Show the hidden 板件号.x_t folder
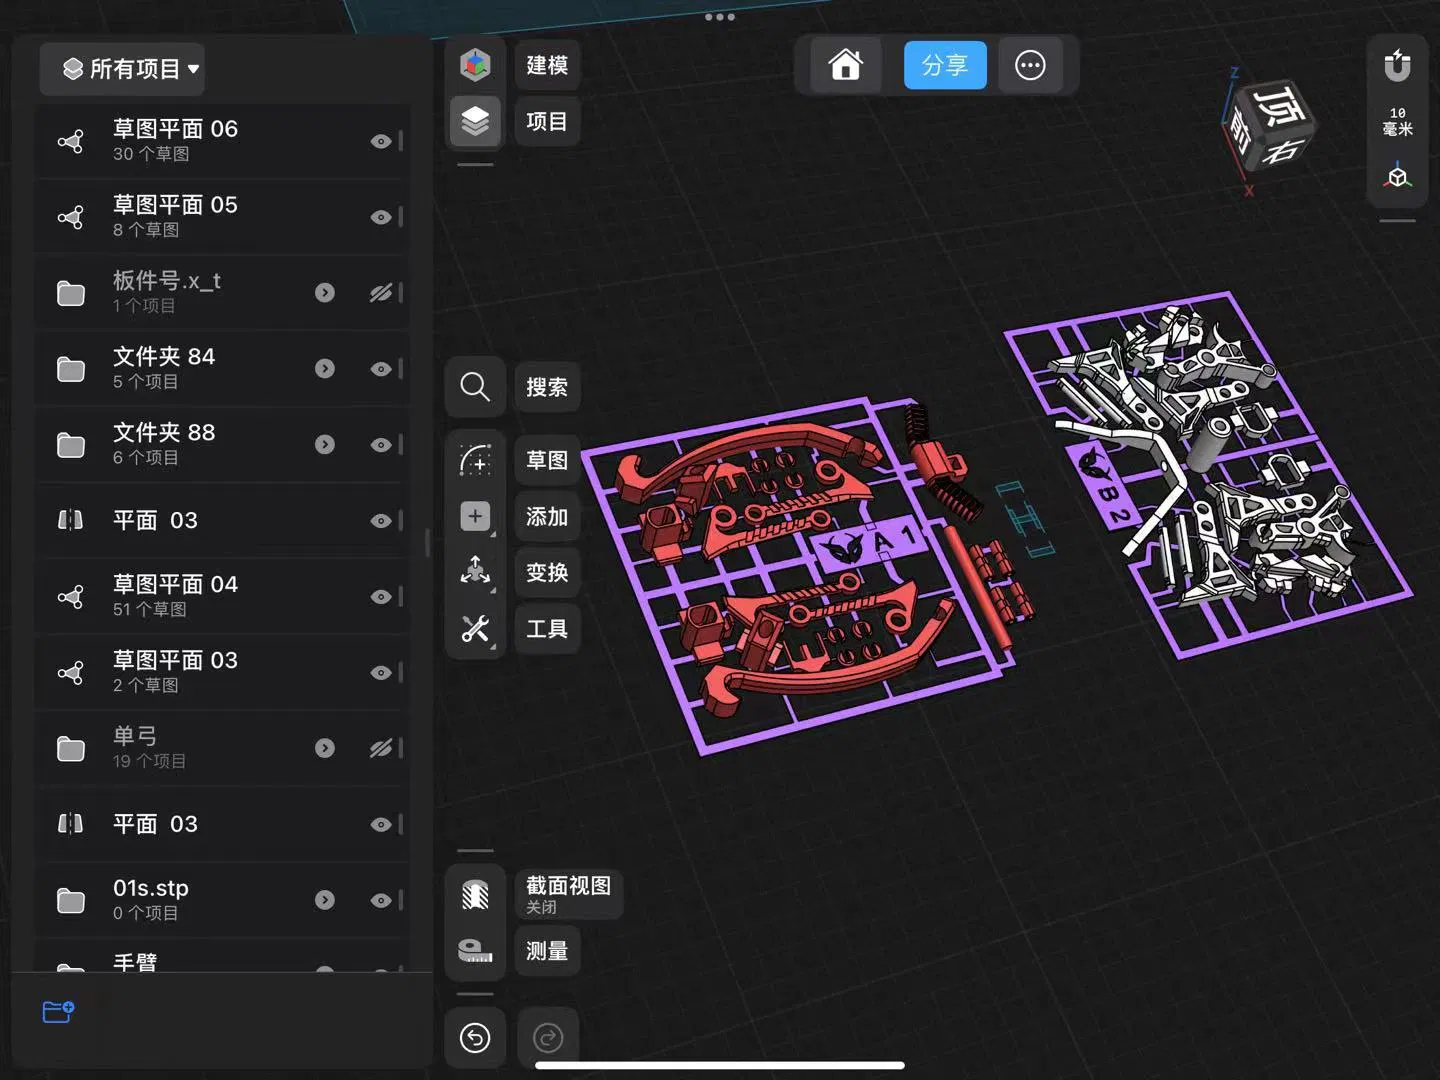Viewport: 1440px width, 1080px height. click(380, 293)
